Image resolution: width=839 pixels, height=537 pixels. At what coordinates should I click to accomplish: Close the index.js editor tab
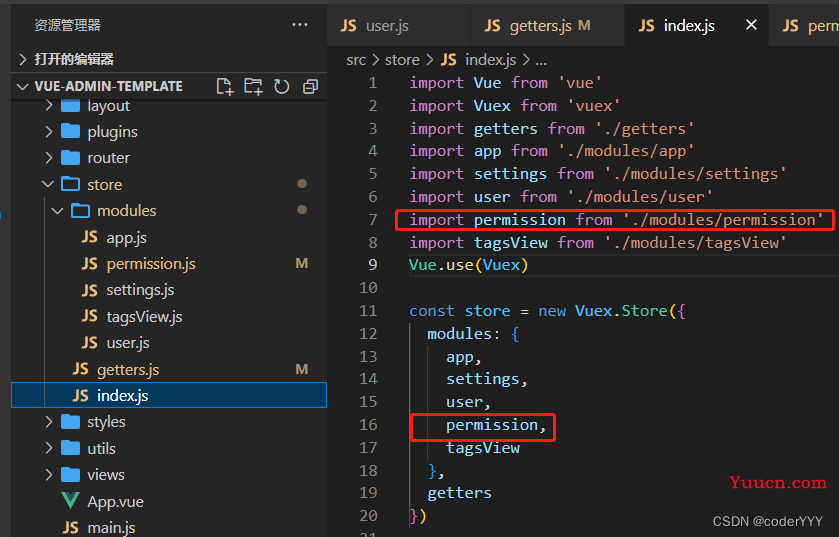751,25
